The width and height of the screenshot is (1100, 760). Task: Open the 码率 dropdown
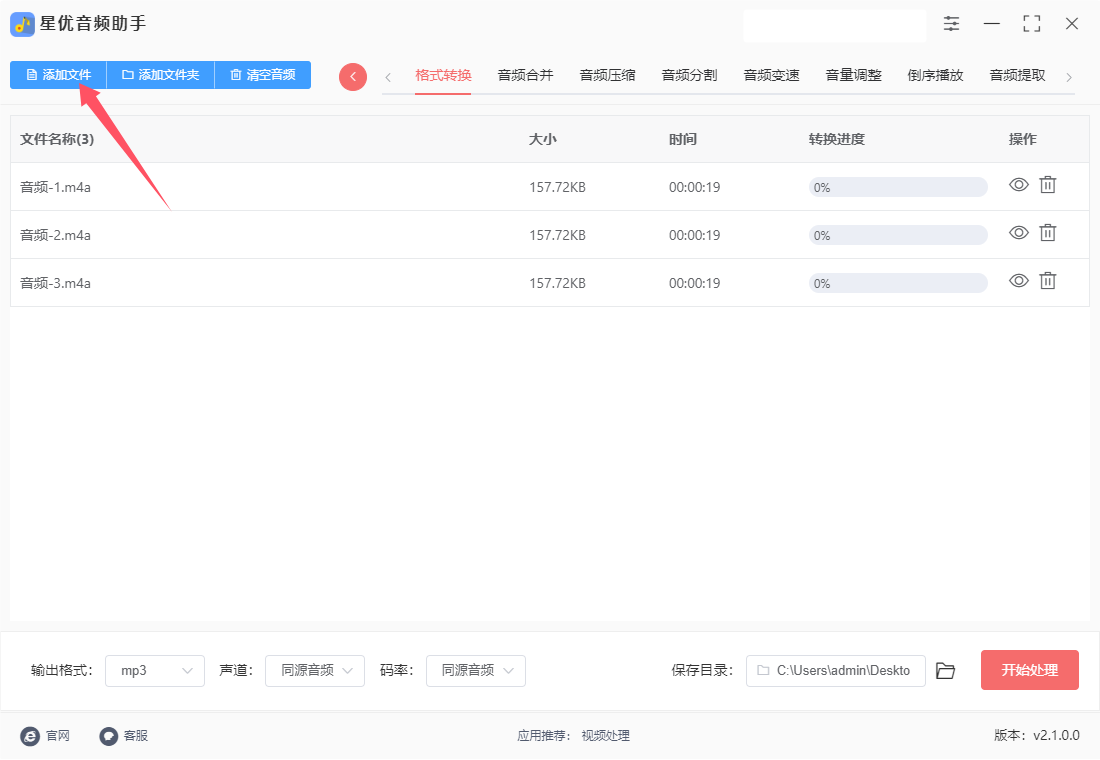pyautogui.click(x=476, y=671)
